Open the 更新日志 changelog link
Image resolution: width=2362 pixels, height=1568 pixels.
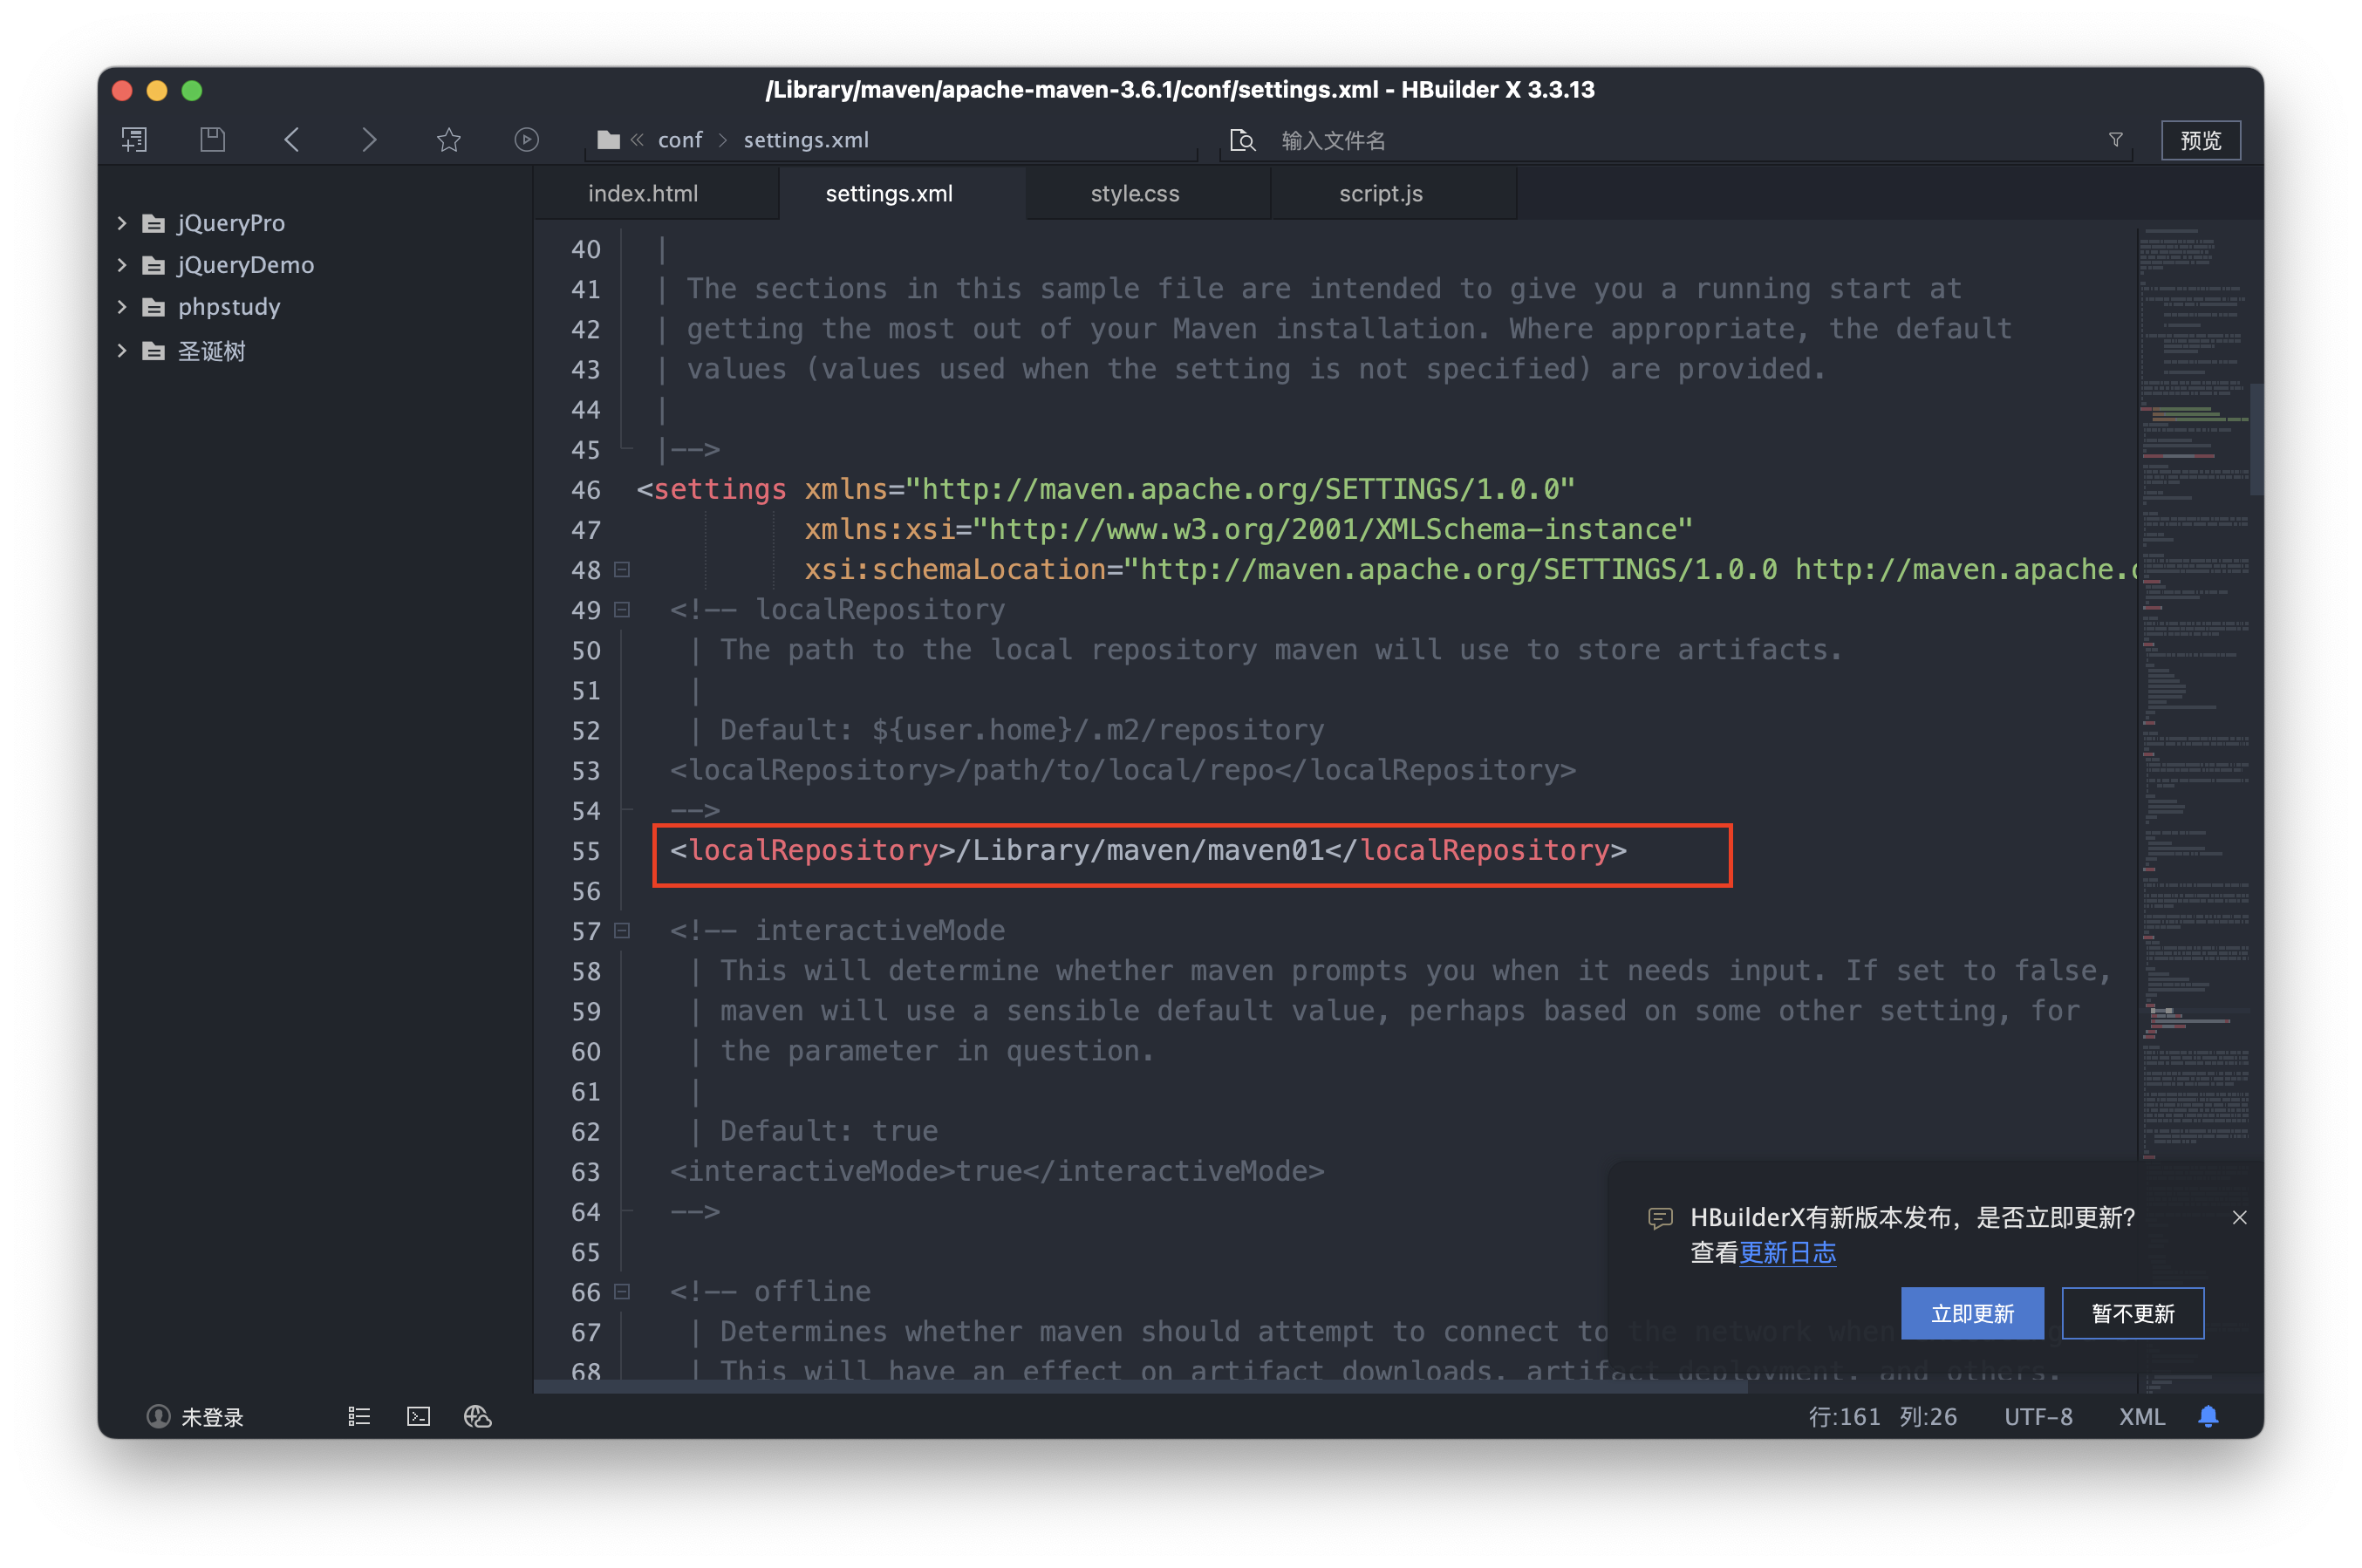click(x=1787, y=1253)
